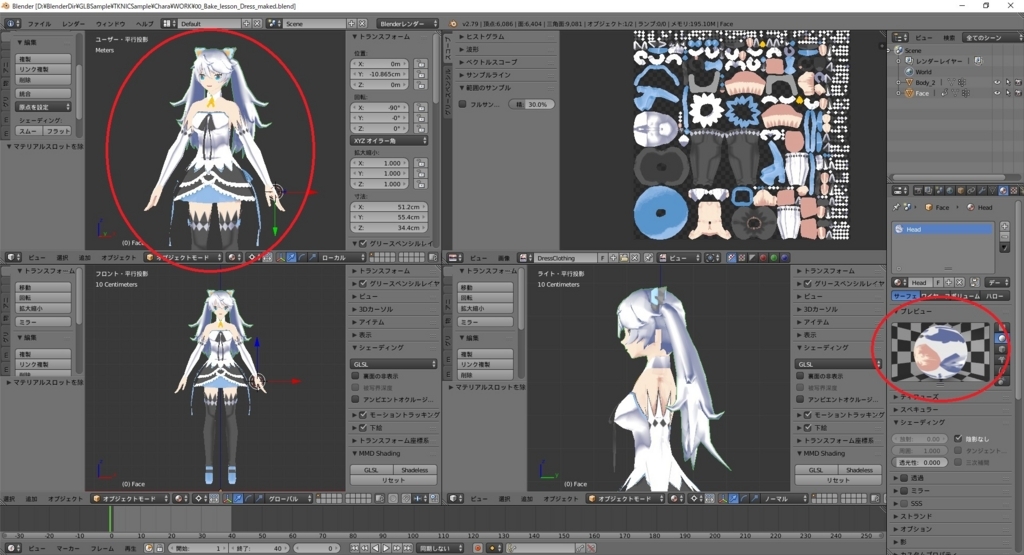Click the location X lock icon
Image resolution: width=1024 pixels, height=555 pixels.
pyautogui.click(x=421, y=64)
